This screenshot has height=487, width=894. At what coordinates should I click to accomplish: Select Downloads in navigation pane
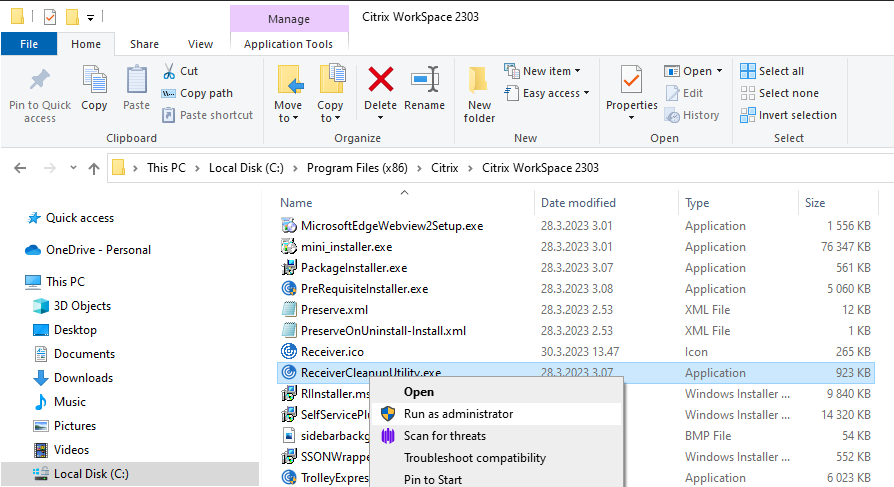point(83,378)
